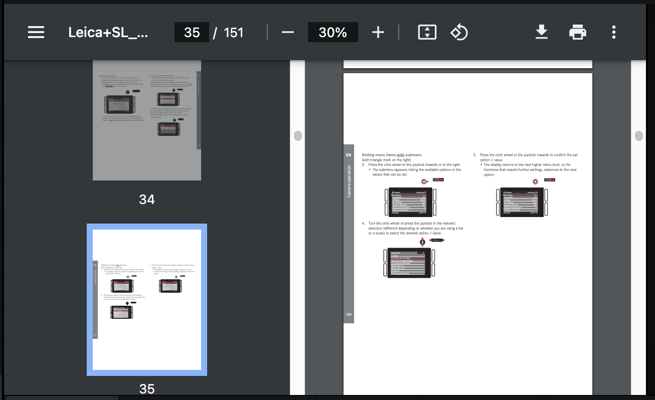Click the 30% zoom level field
The image size is (655, 400).
332,32
